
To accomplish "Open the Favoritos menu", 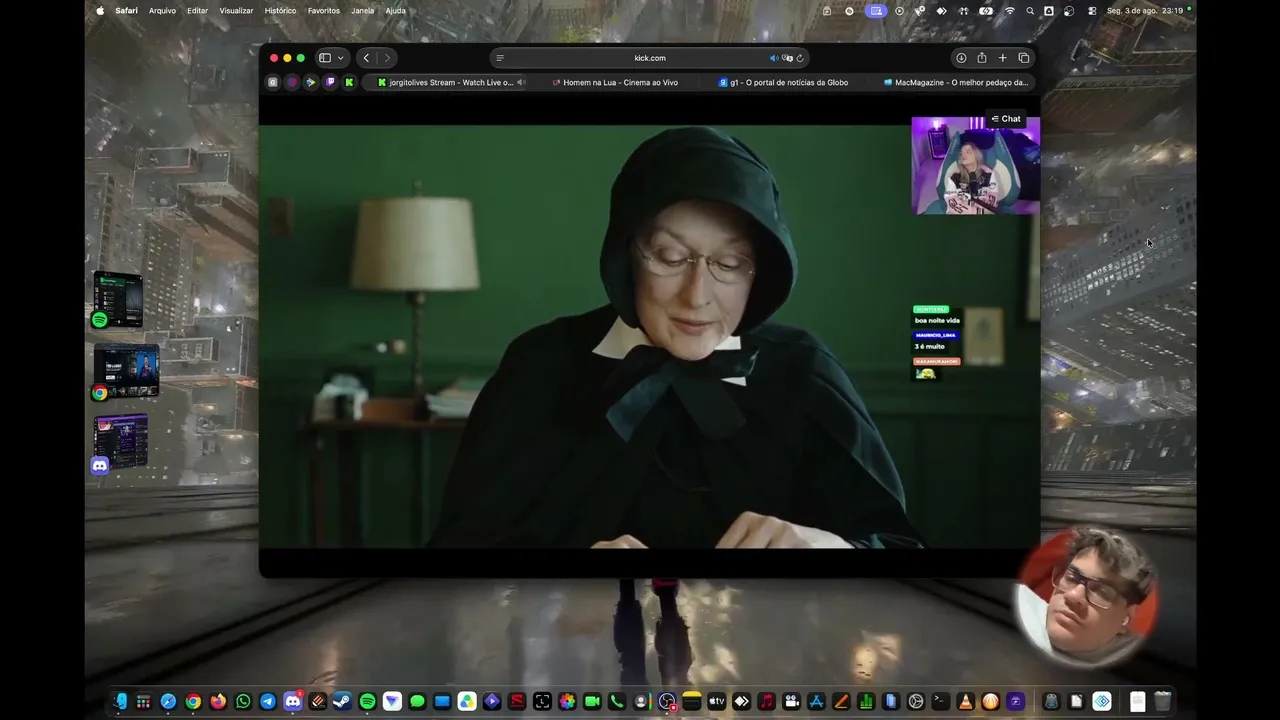I will [x=324, y=11].
